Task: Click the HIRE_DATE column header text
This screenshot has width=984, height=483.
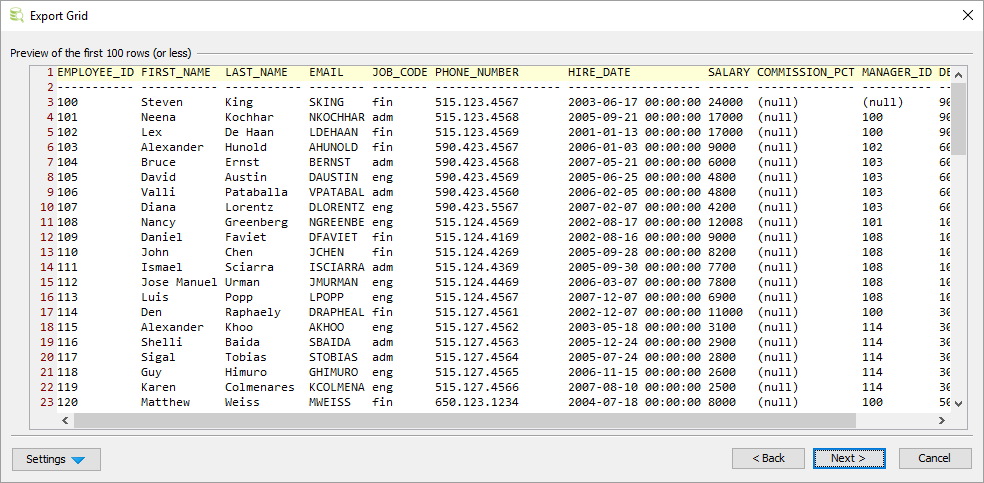Action: [x=599, y=72]
